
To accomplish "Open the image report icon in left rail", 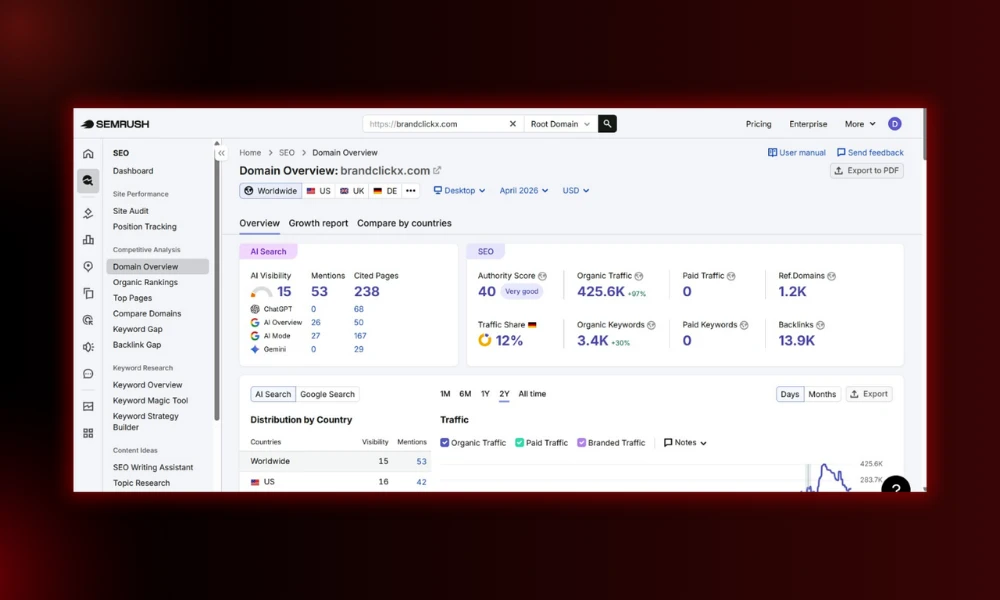I will click(x=88, y=406).
